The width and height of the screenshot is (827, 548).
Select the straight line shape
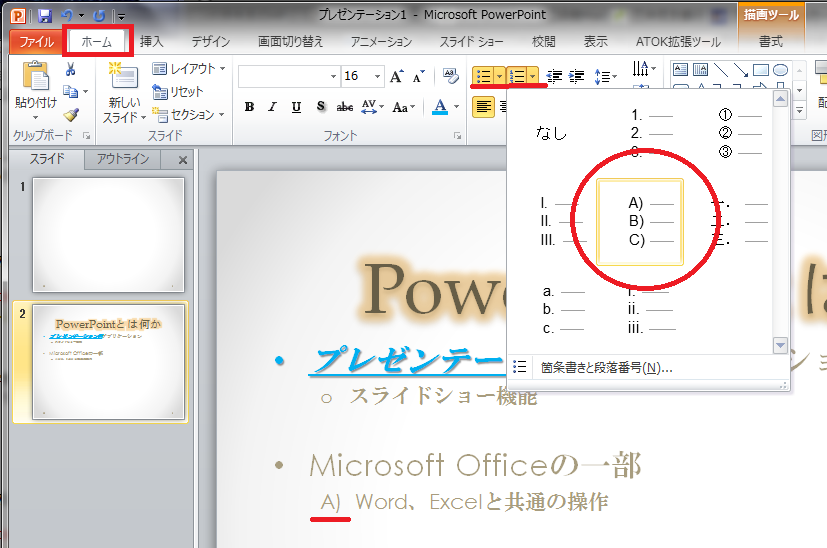[x=720, y=70]
